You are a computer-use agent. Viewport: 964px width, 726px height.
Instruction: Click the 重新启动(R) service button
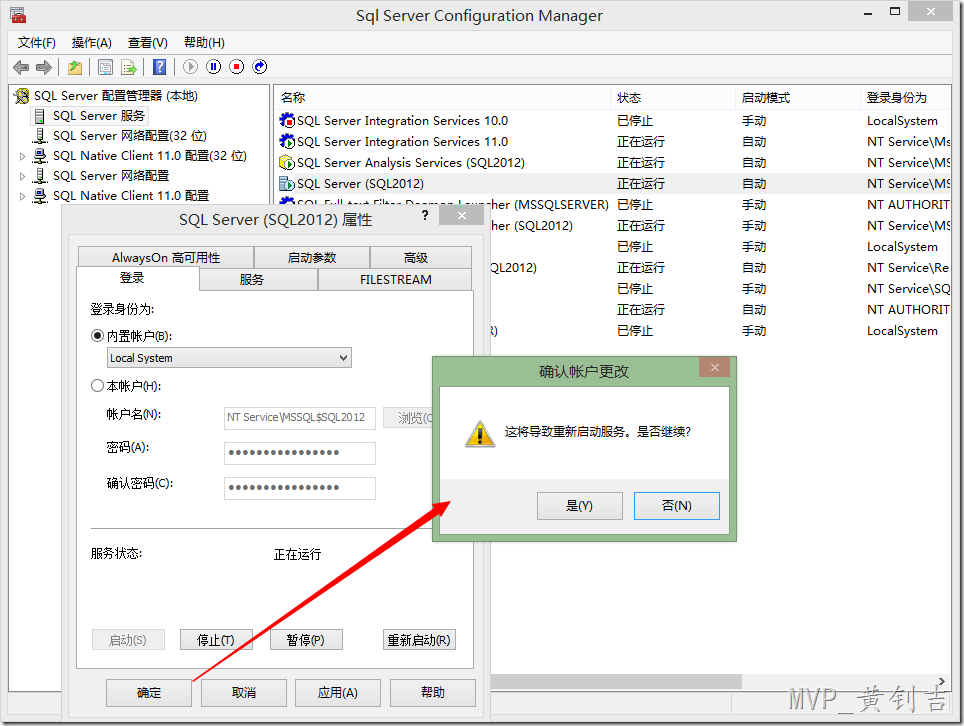point(419,640)
